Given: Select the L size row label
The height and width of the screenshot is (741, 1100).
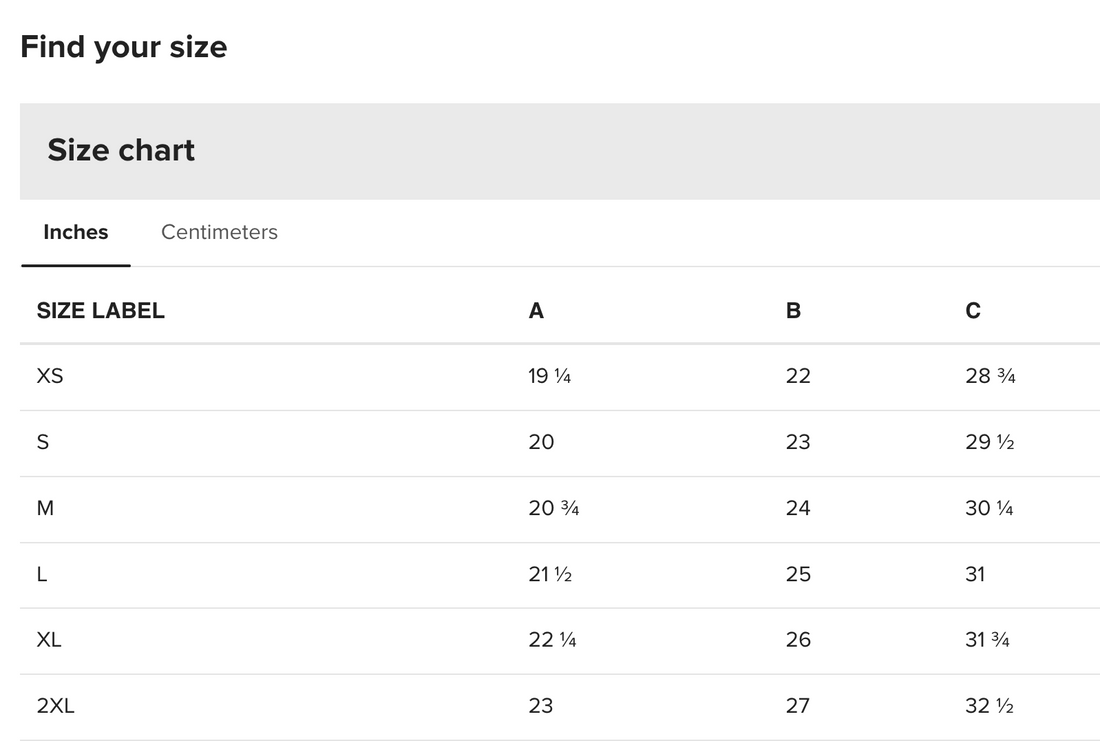Looking at the screenshot, I should coord(42,574).
